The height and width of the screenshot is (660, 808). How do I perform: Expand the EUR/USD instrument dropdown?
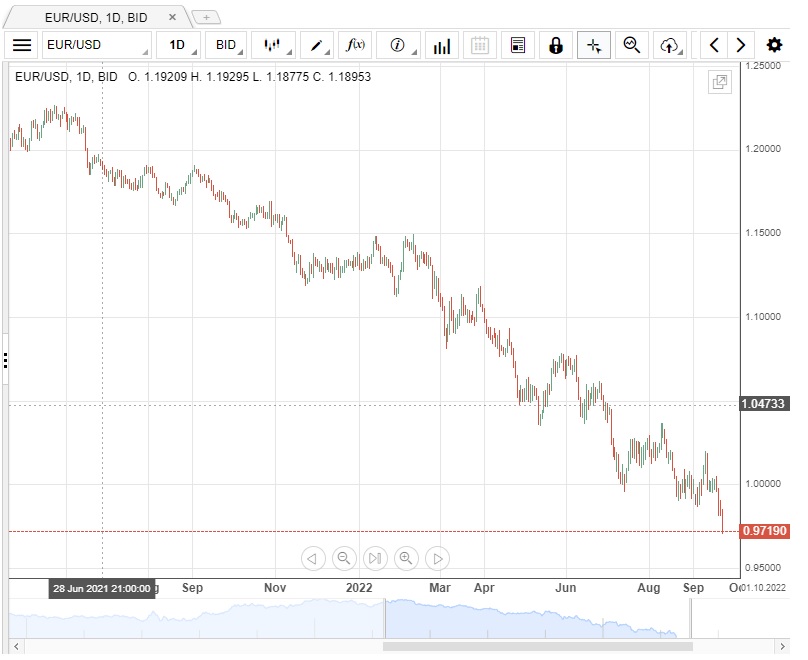click(96, 45)
